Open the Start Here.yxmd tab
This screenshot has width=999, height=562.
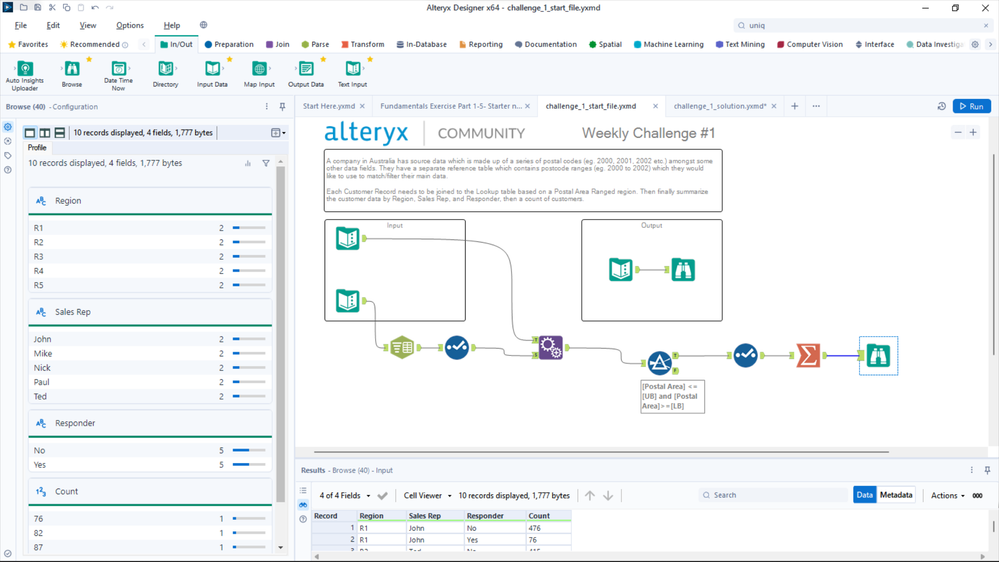pyautogui.click(x=329, y=106)
